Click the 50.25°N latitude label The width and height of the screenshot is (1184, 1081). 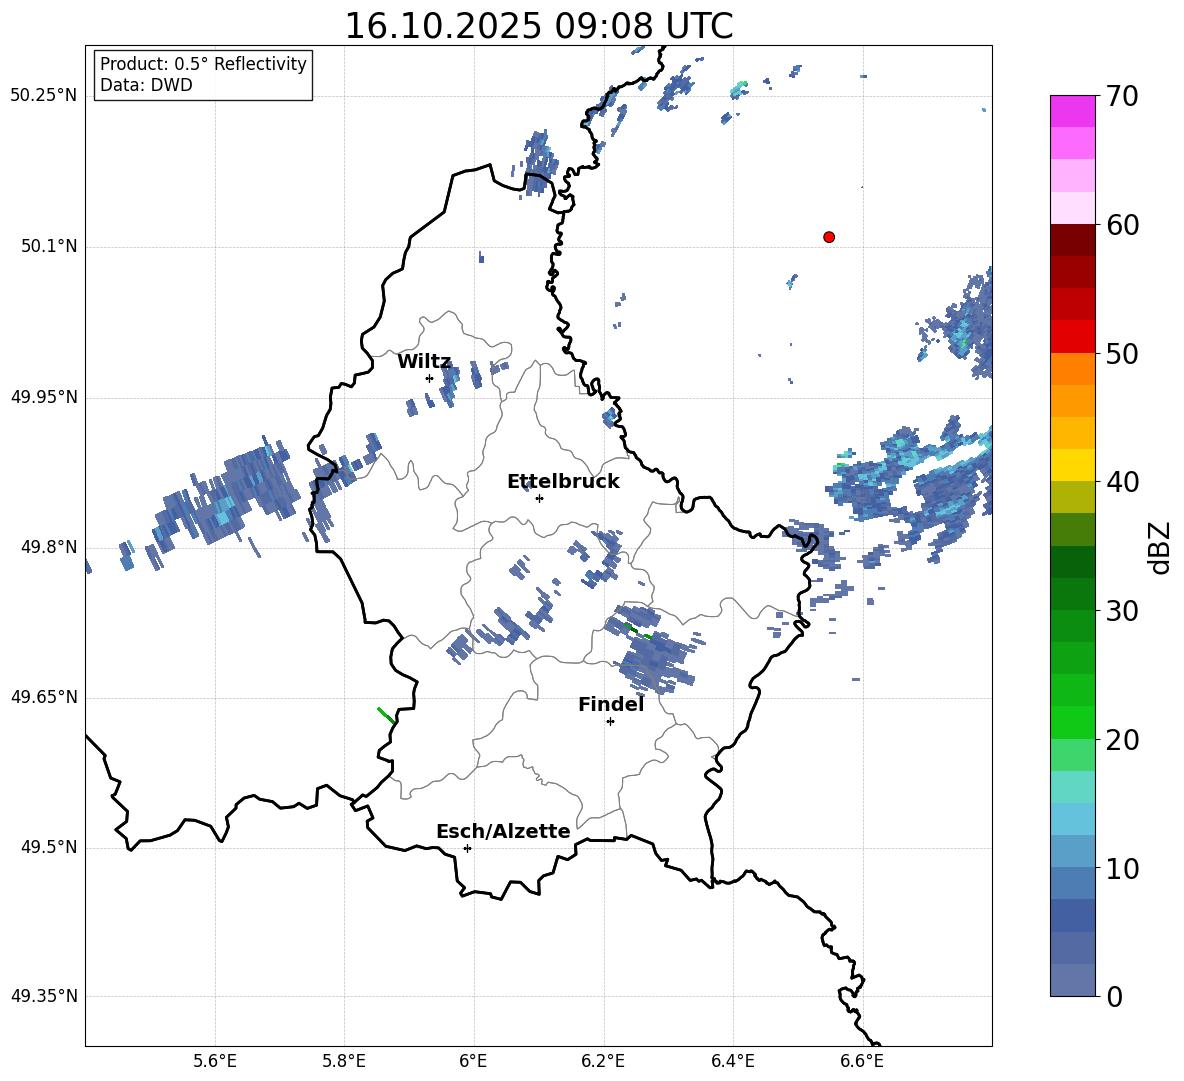tap(44, 96)
